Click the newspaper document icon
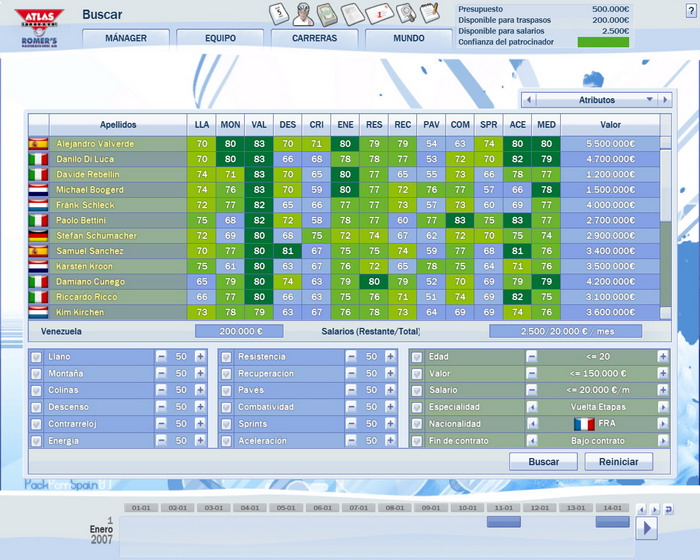 tap(353, 14)
